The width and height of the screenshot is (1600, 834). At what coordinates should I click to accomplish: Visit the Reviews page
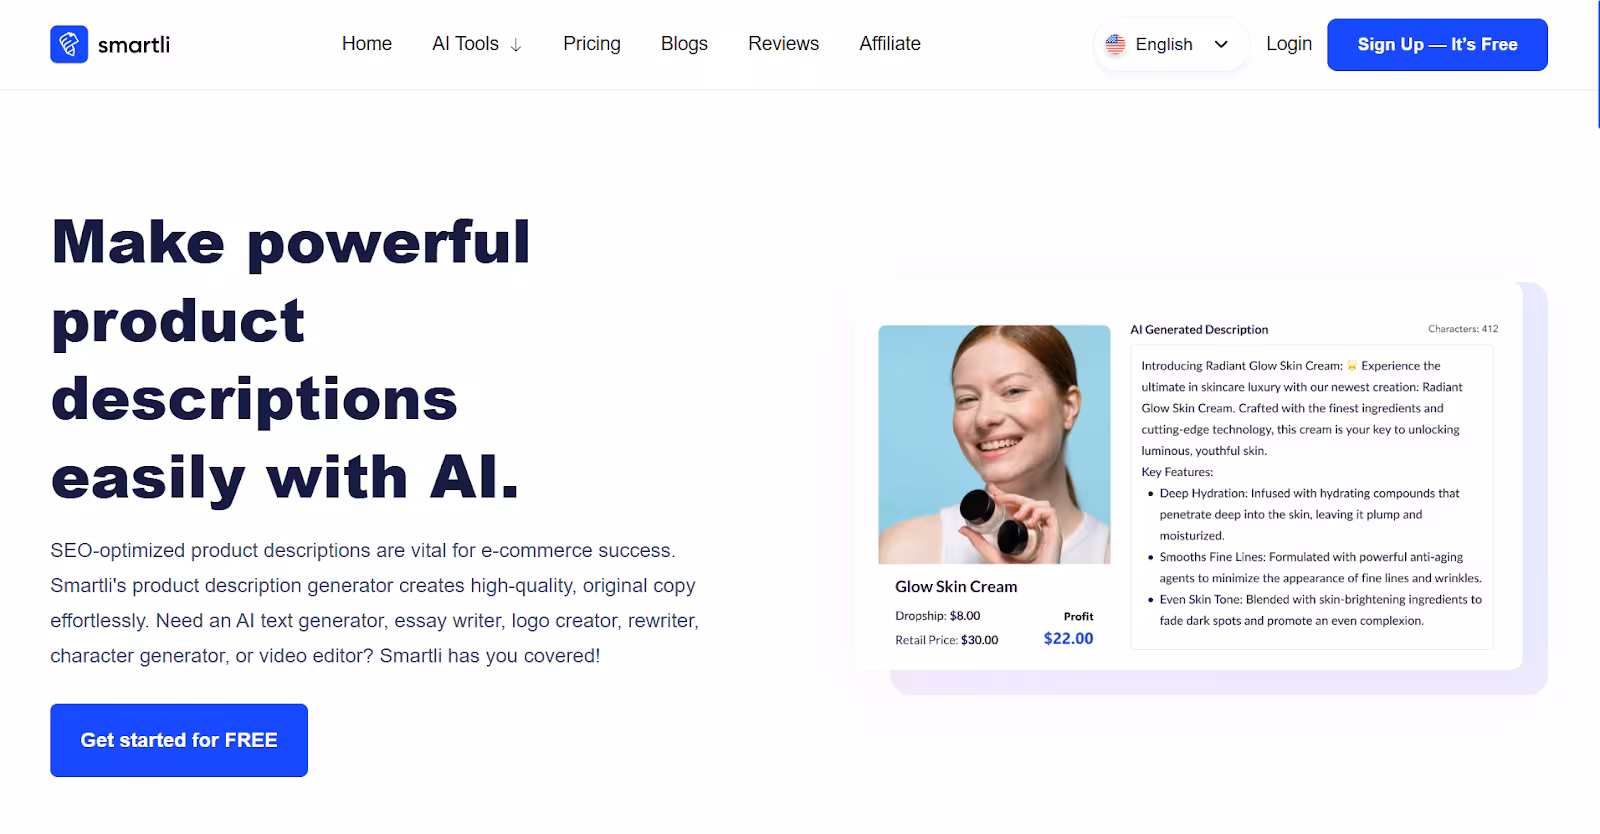coord(783,44)
